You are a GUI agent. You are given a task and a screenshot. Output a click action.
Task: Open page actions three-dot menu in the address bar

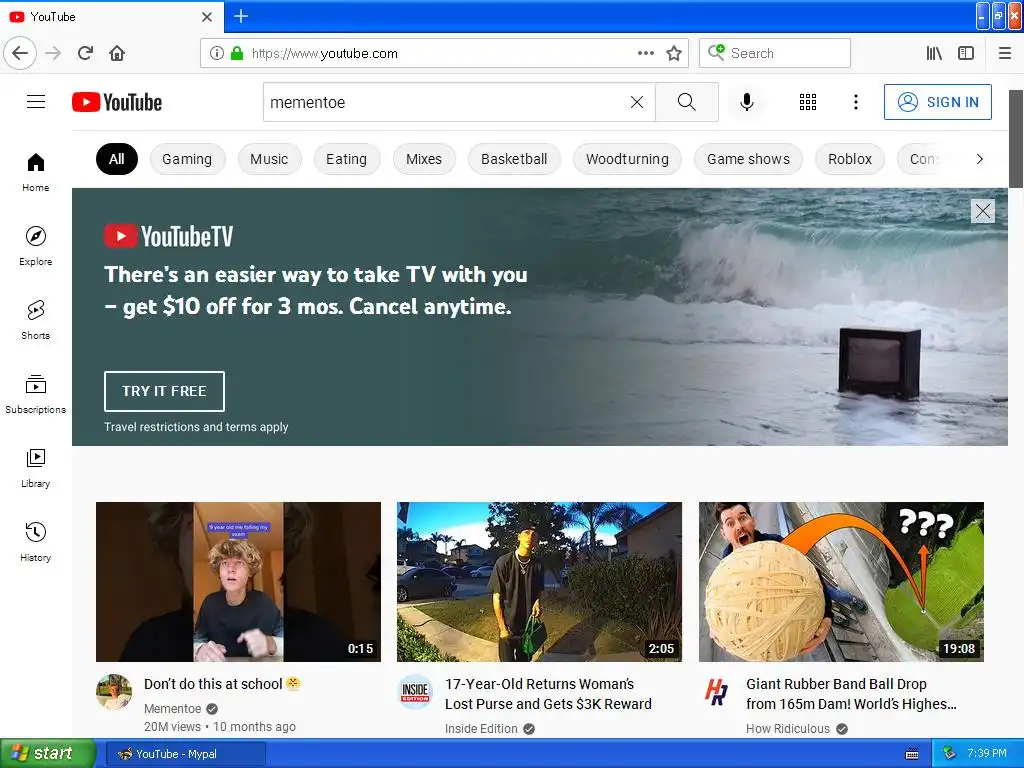pos(645,53)
